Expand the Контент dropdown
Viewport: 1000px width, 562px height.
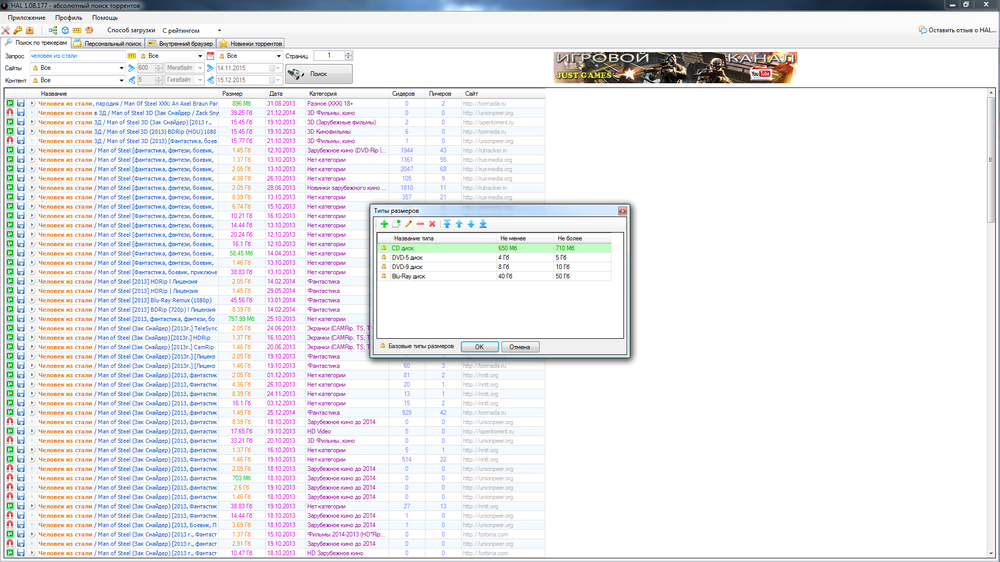(119, 79)
